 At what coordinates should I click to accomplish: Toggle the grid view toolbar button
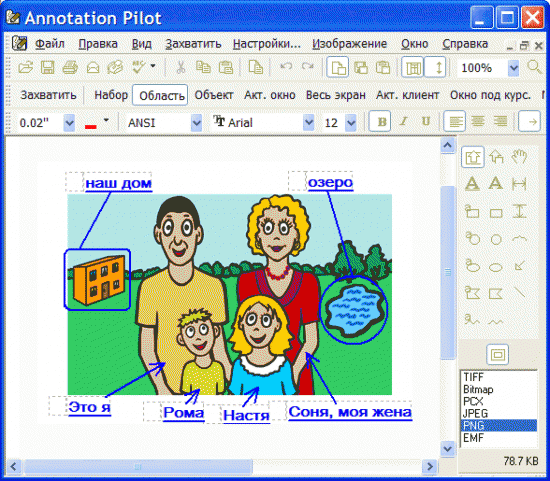[x=413, y=67]
